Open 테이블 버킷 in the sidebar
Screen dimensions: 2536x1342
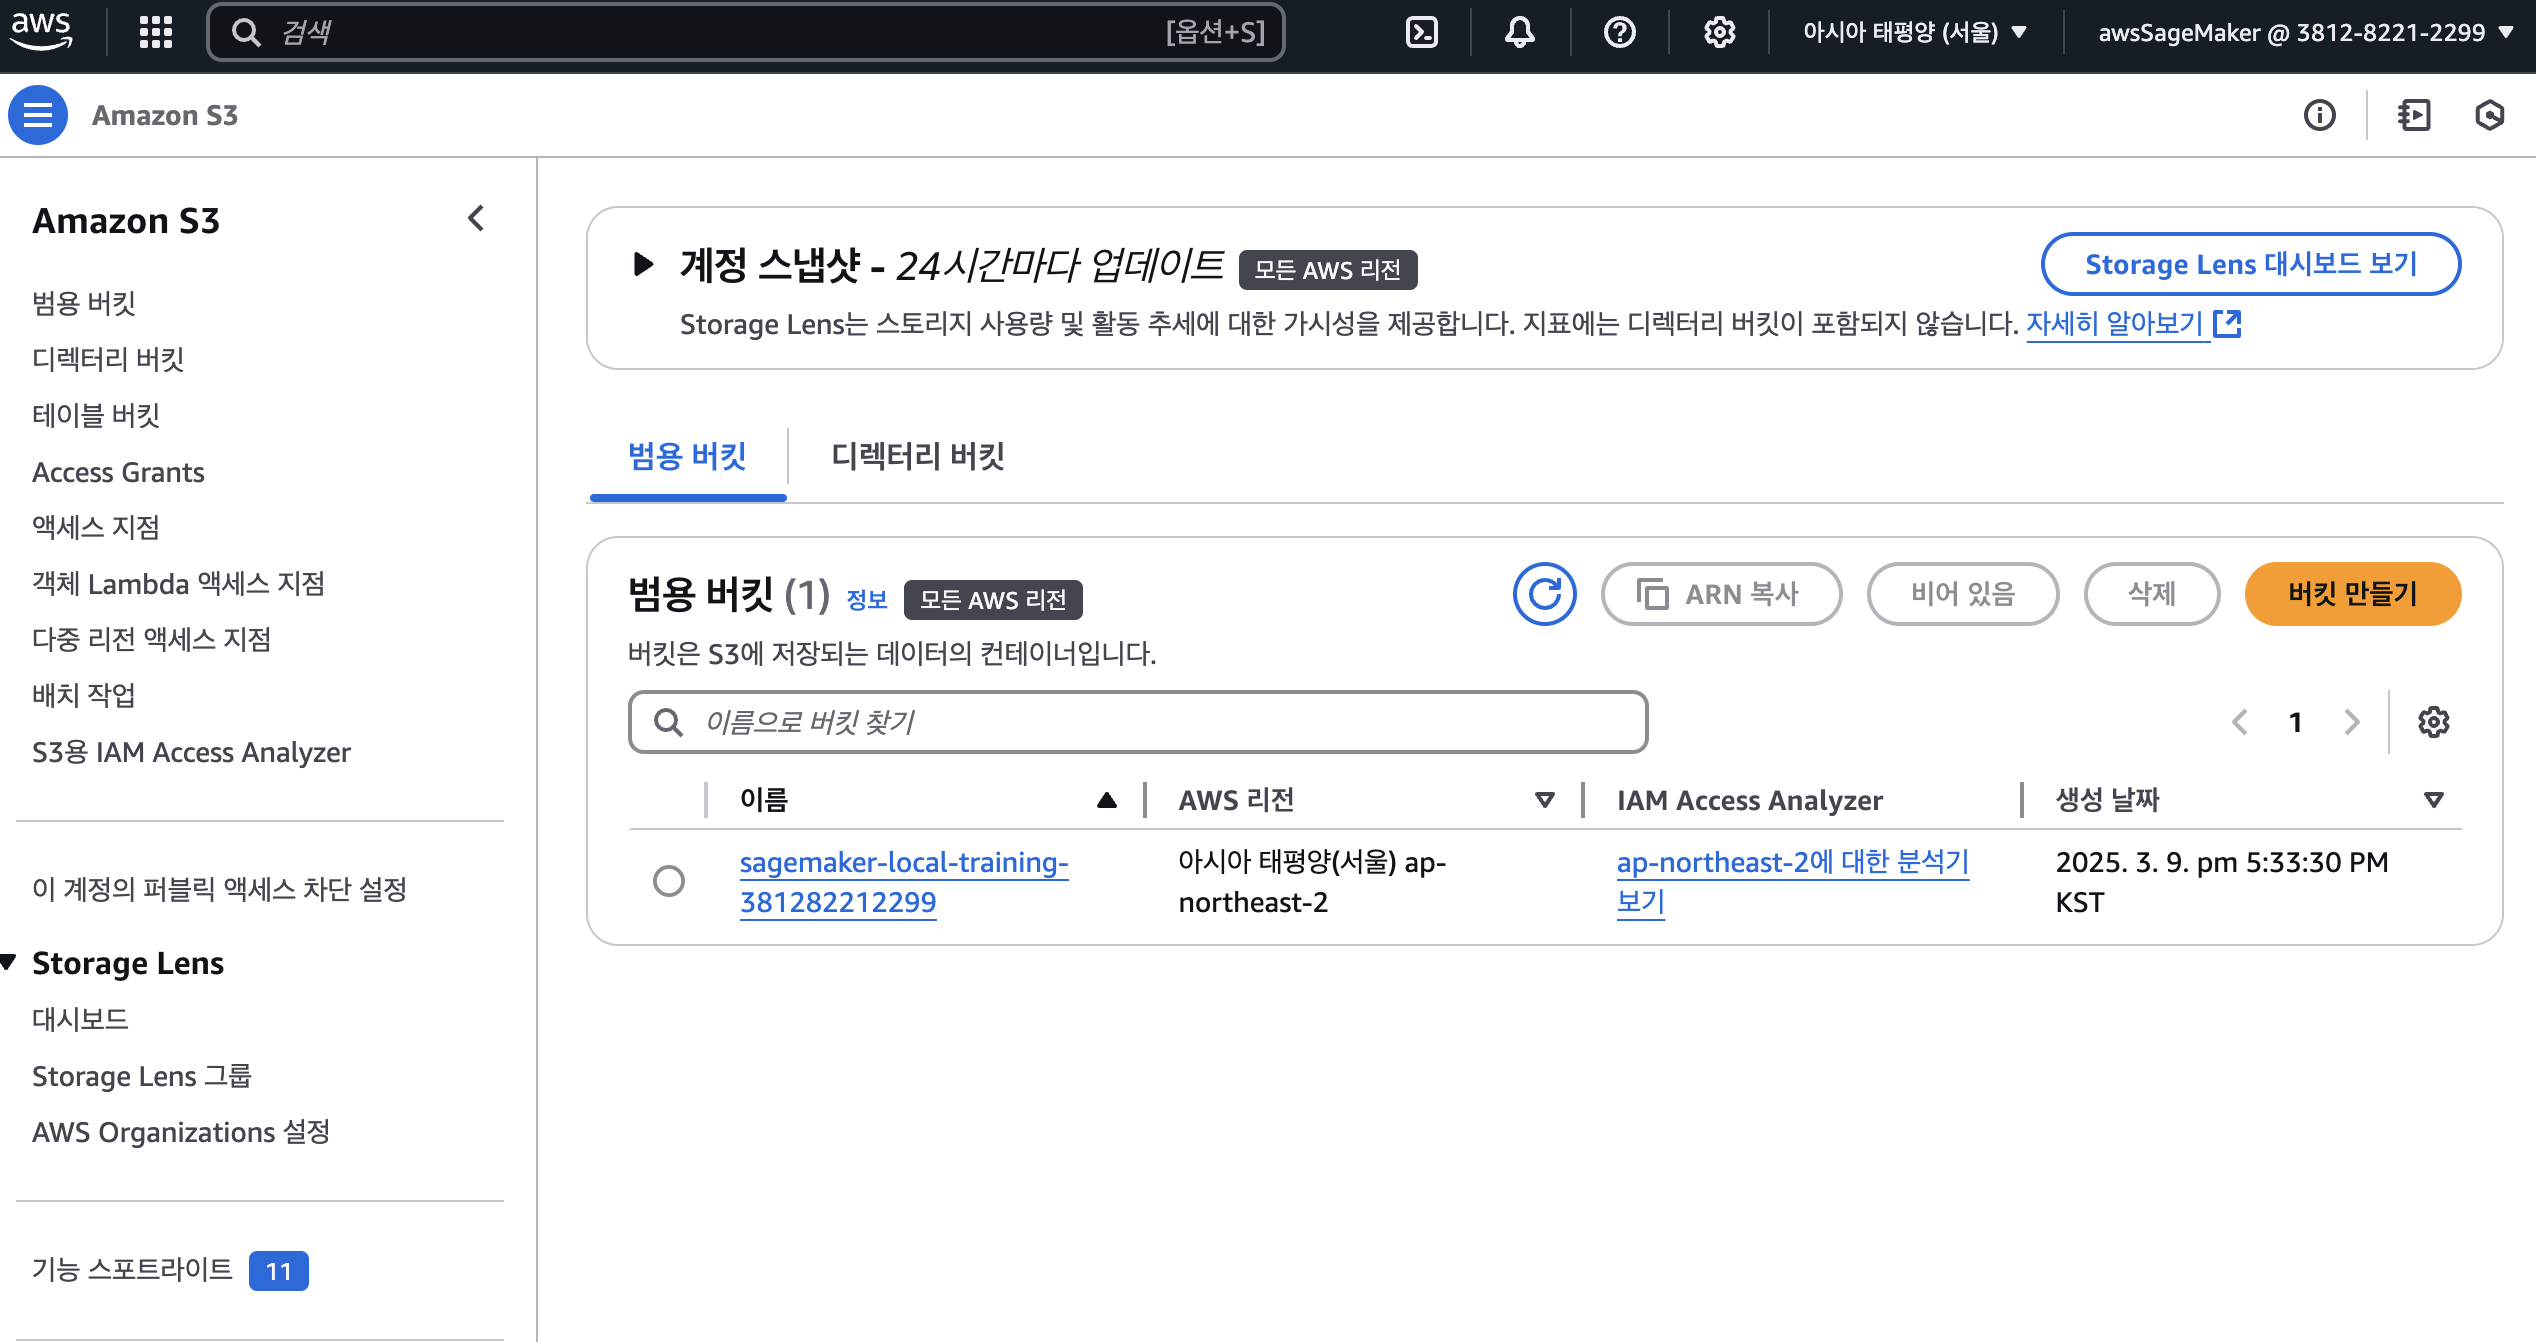click(96, 415)
